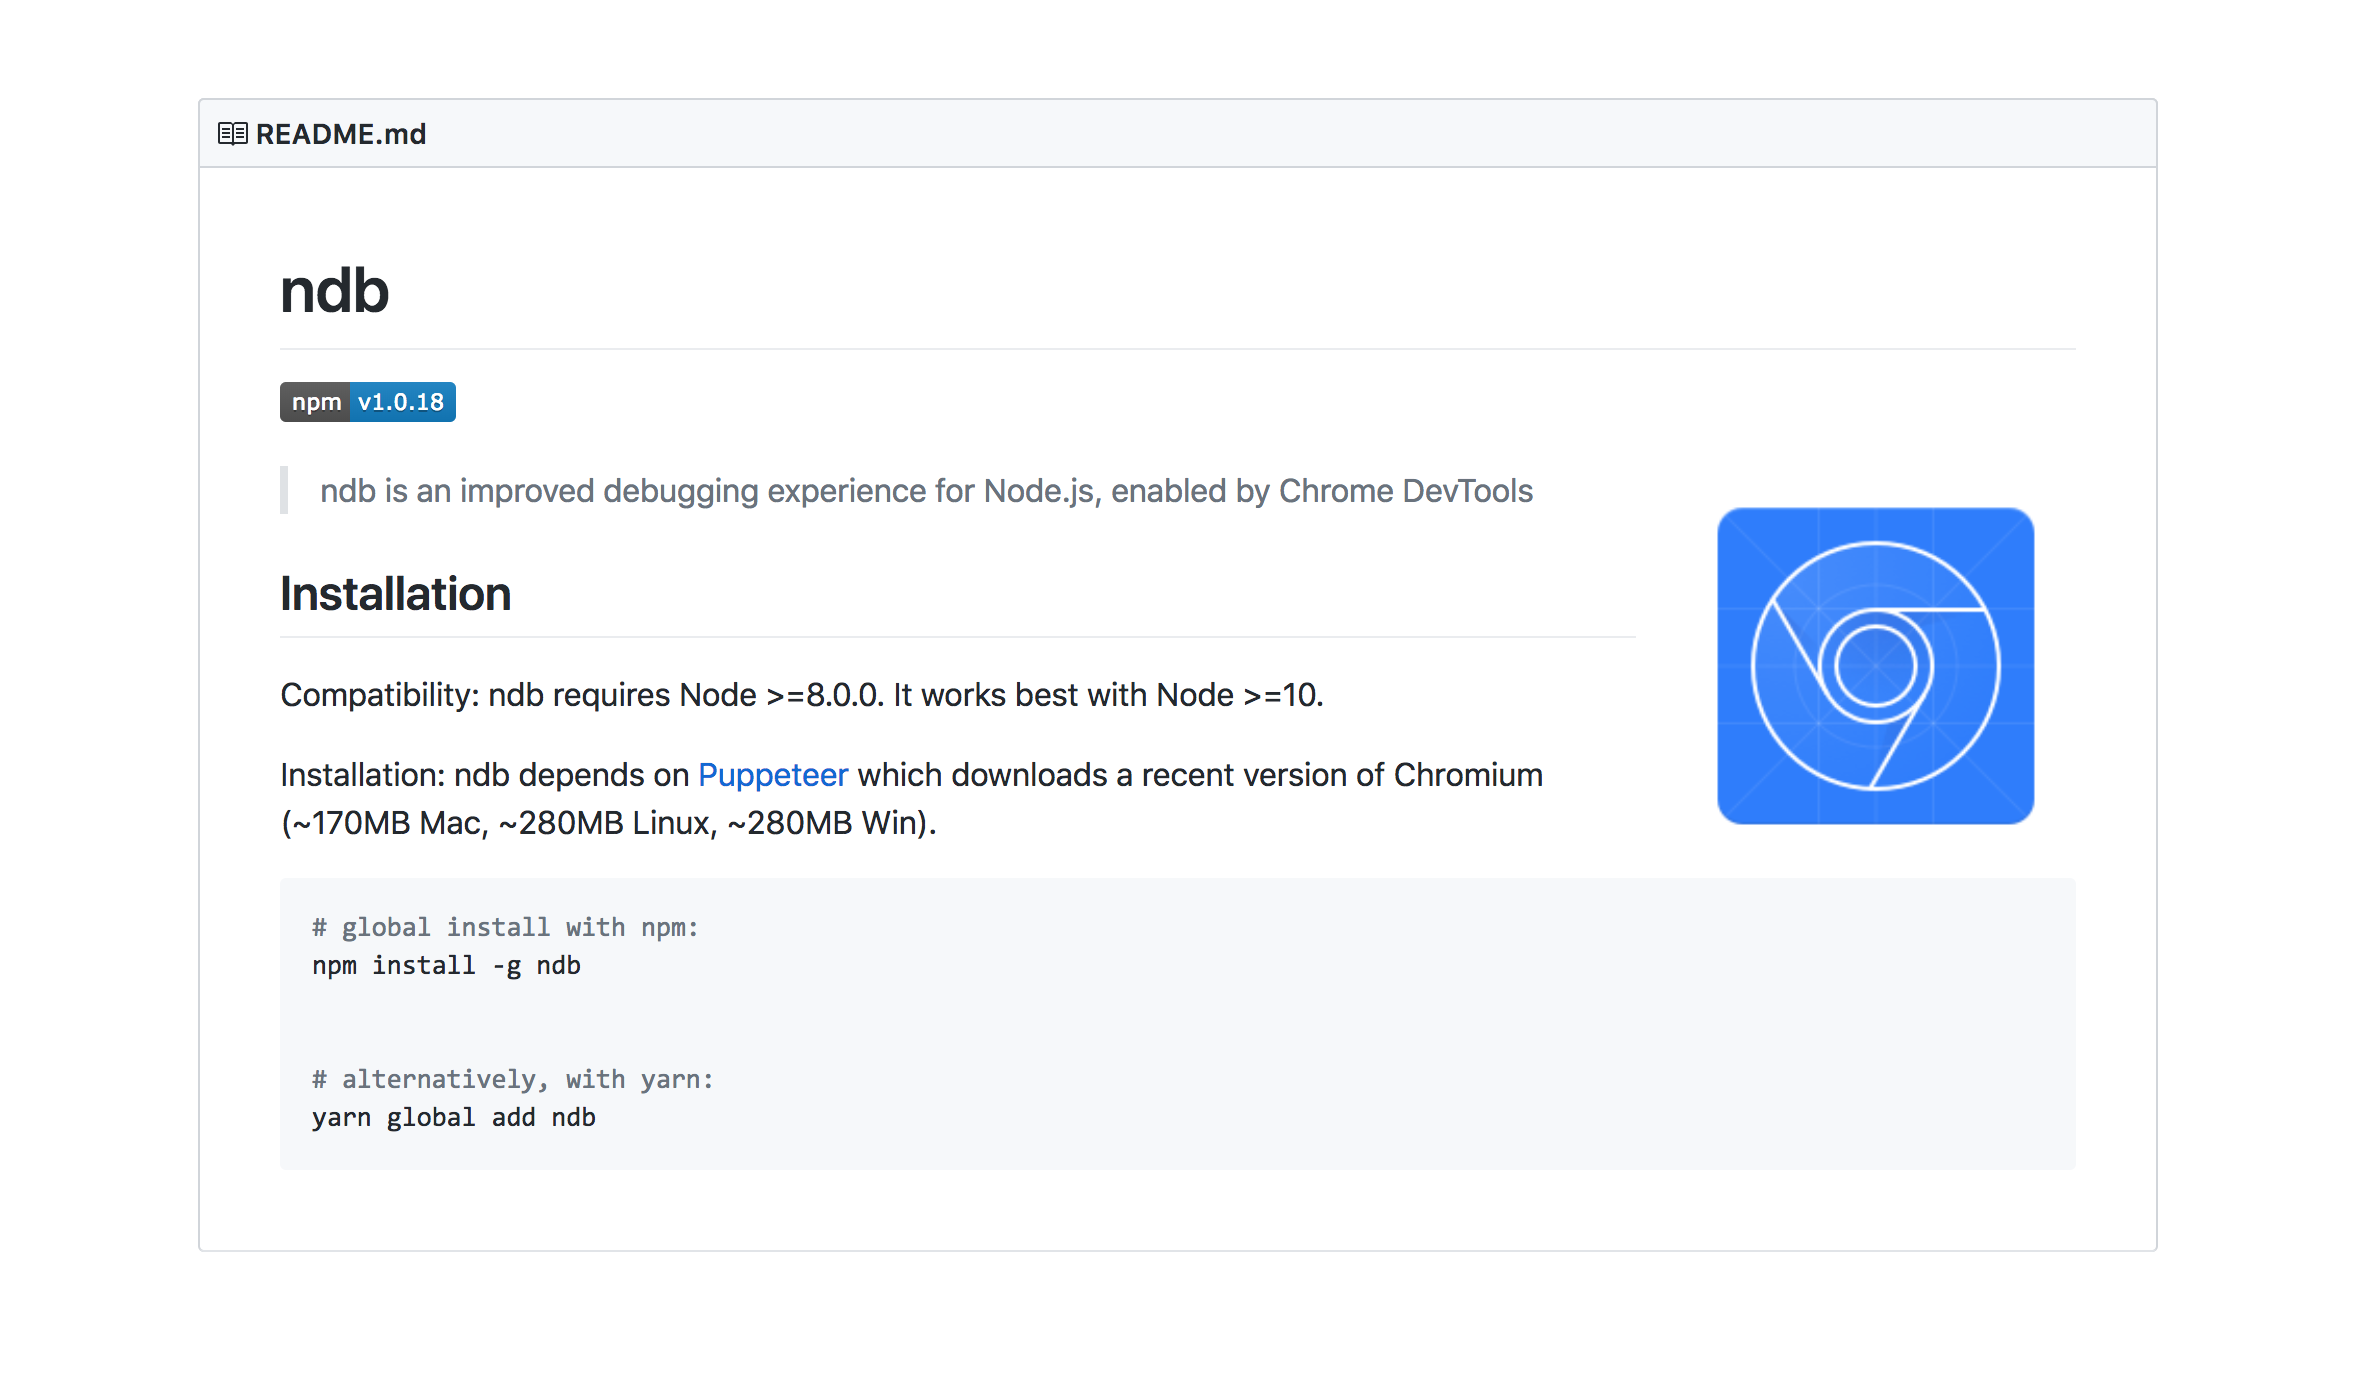Click the Chromium blueprint logo image

(x=1875, y=666)
